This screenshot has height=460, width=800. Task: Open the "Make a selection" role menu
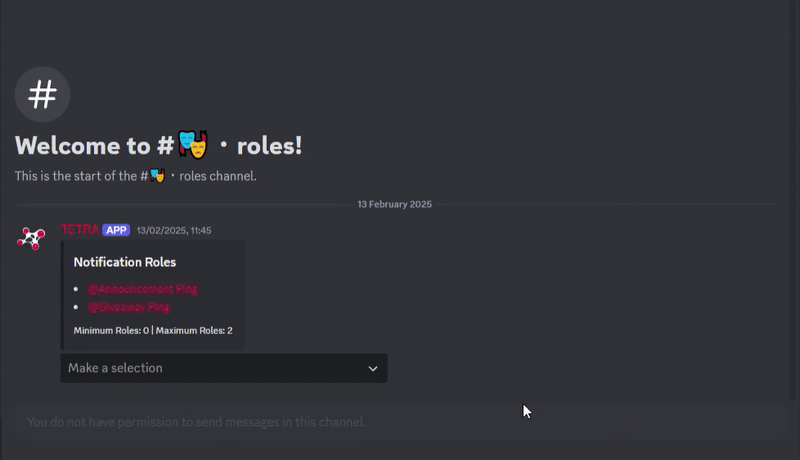click(200, 368)
